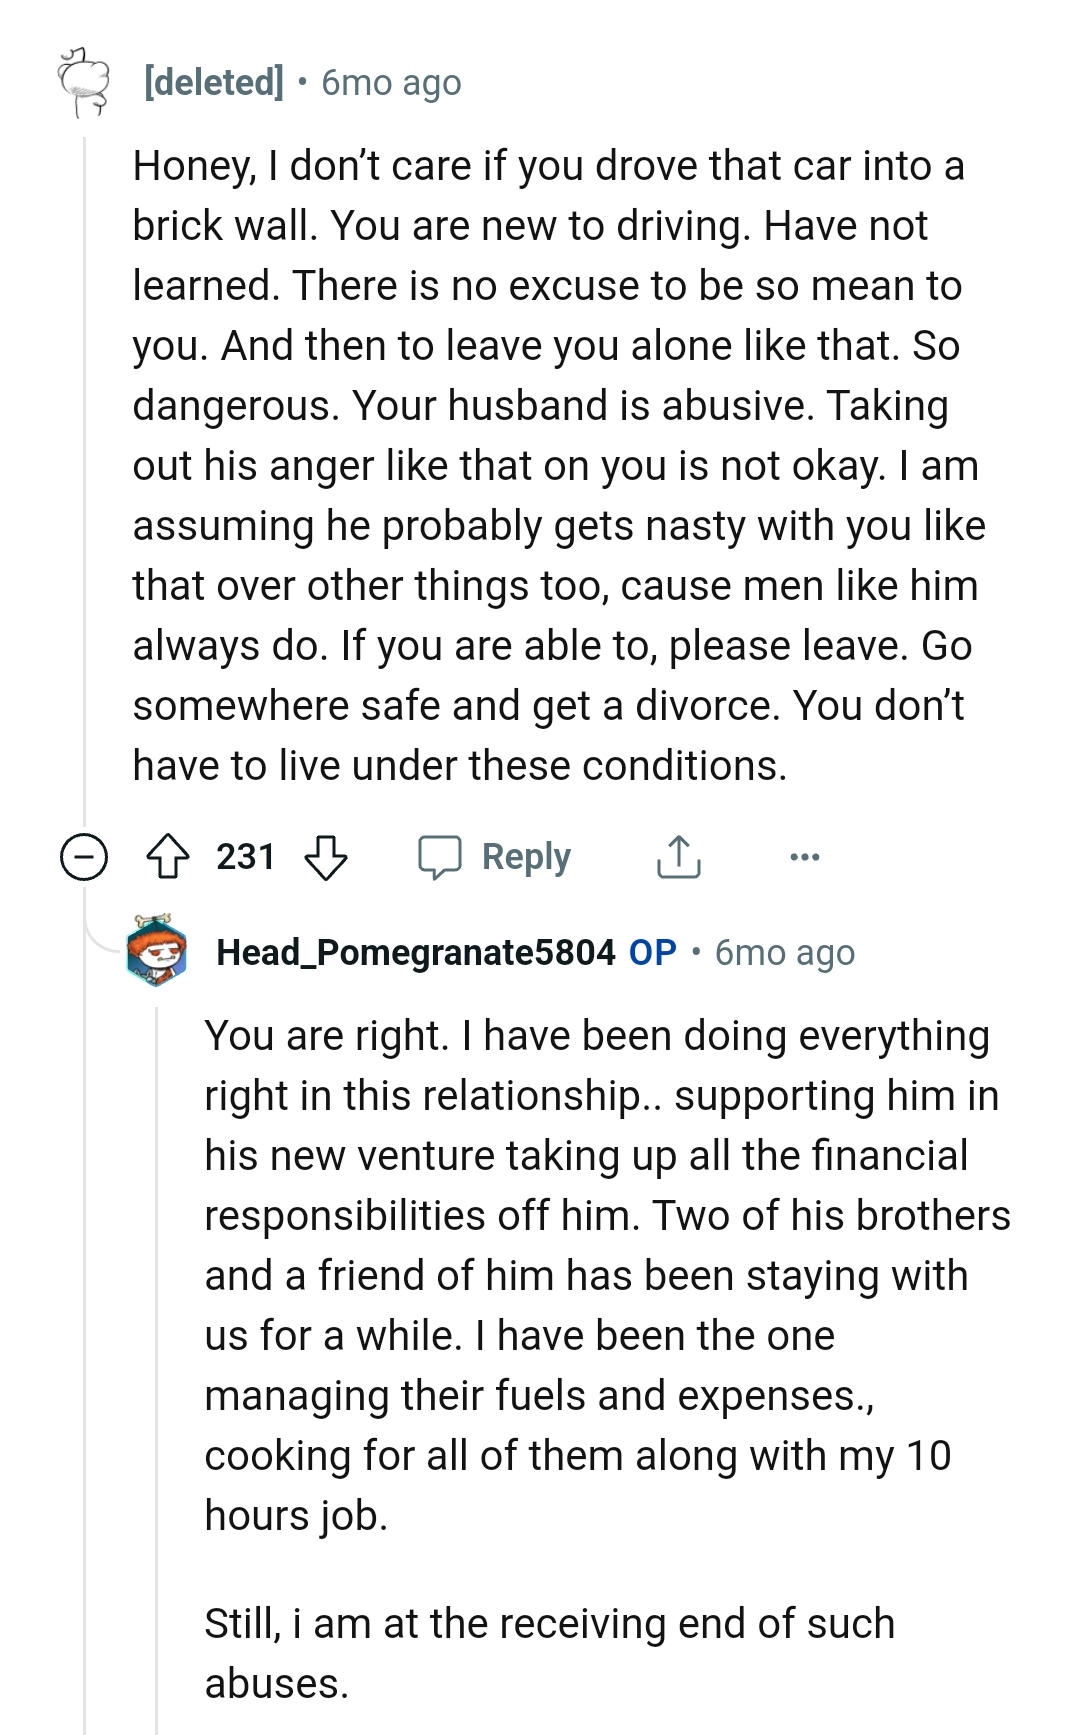Image resolution: width=1079 pixels, height=1735 pixels.
Task: Click the 231 vote count
Action: pos(246,857)
